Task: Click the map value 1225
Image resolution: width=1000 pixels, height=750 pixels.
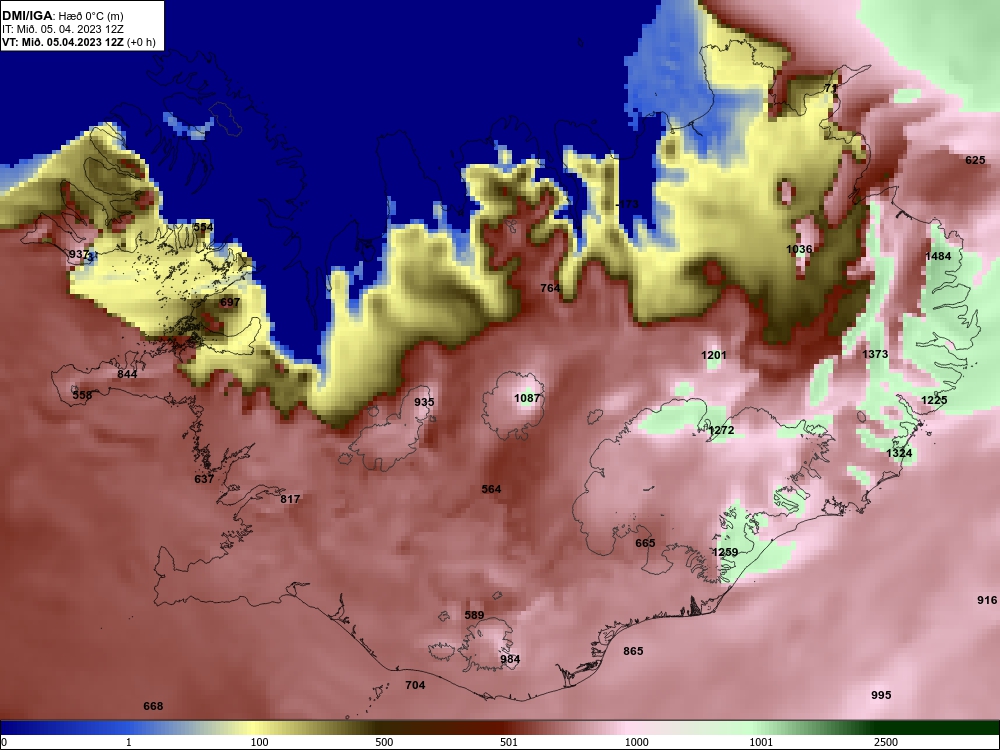Action: 934,401
